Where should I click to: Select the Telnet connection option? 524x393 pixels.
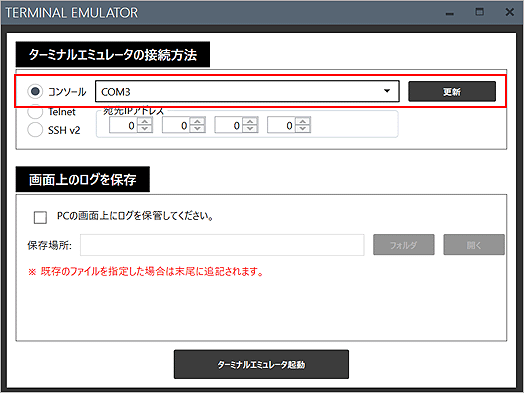35,112
